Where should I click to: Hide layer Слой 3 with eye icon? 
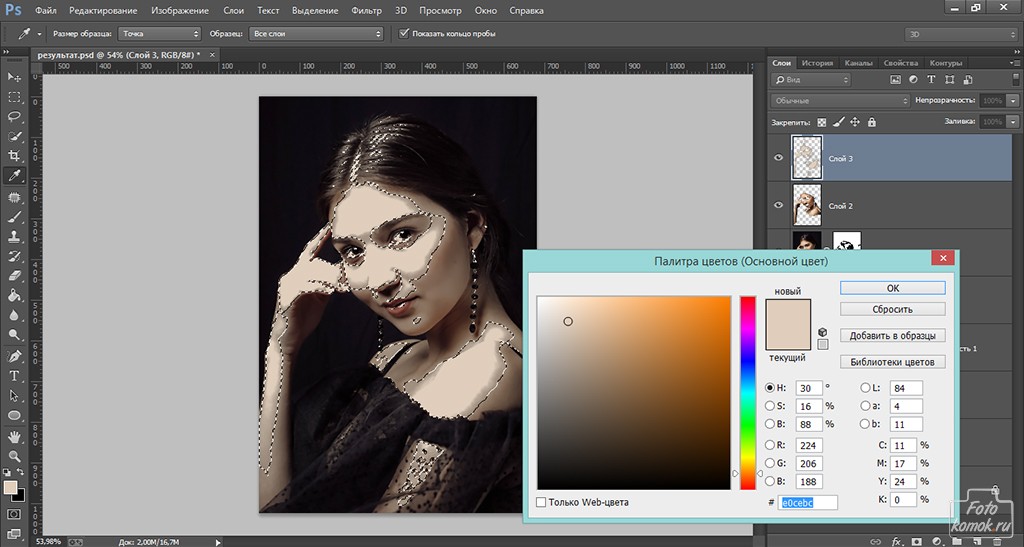click(x=778, y=158)
